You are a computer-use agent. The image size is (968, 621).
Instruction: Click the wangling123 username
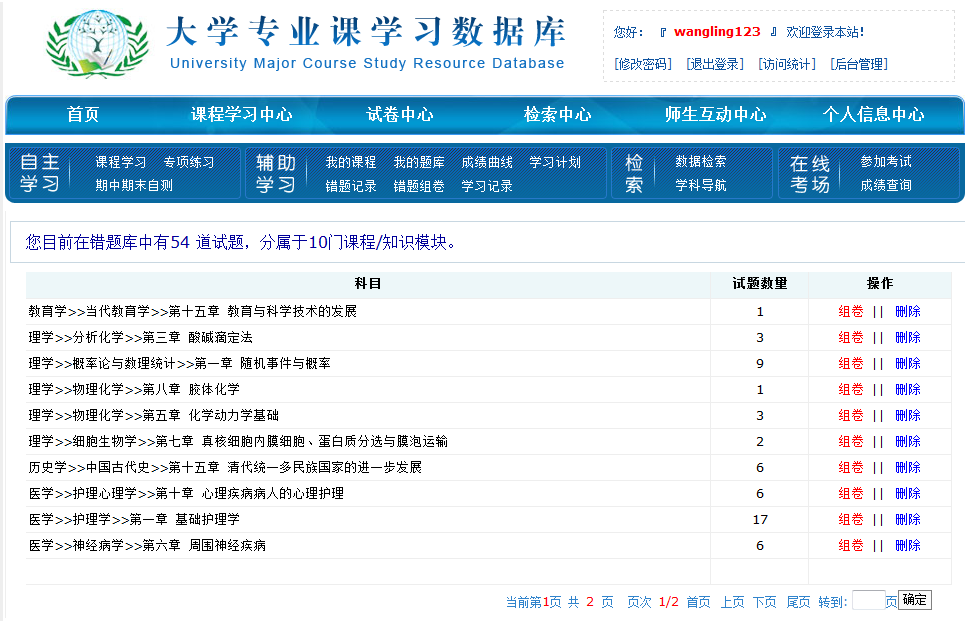coord(717,31)
